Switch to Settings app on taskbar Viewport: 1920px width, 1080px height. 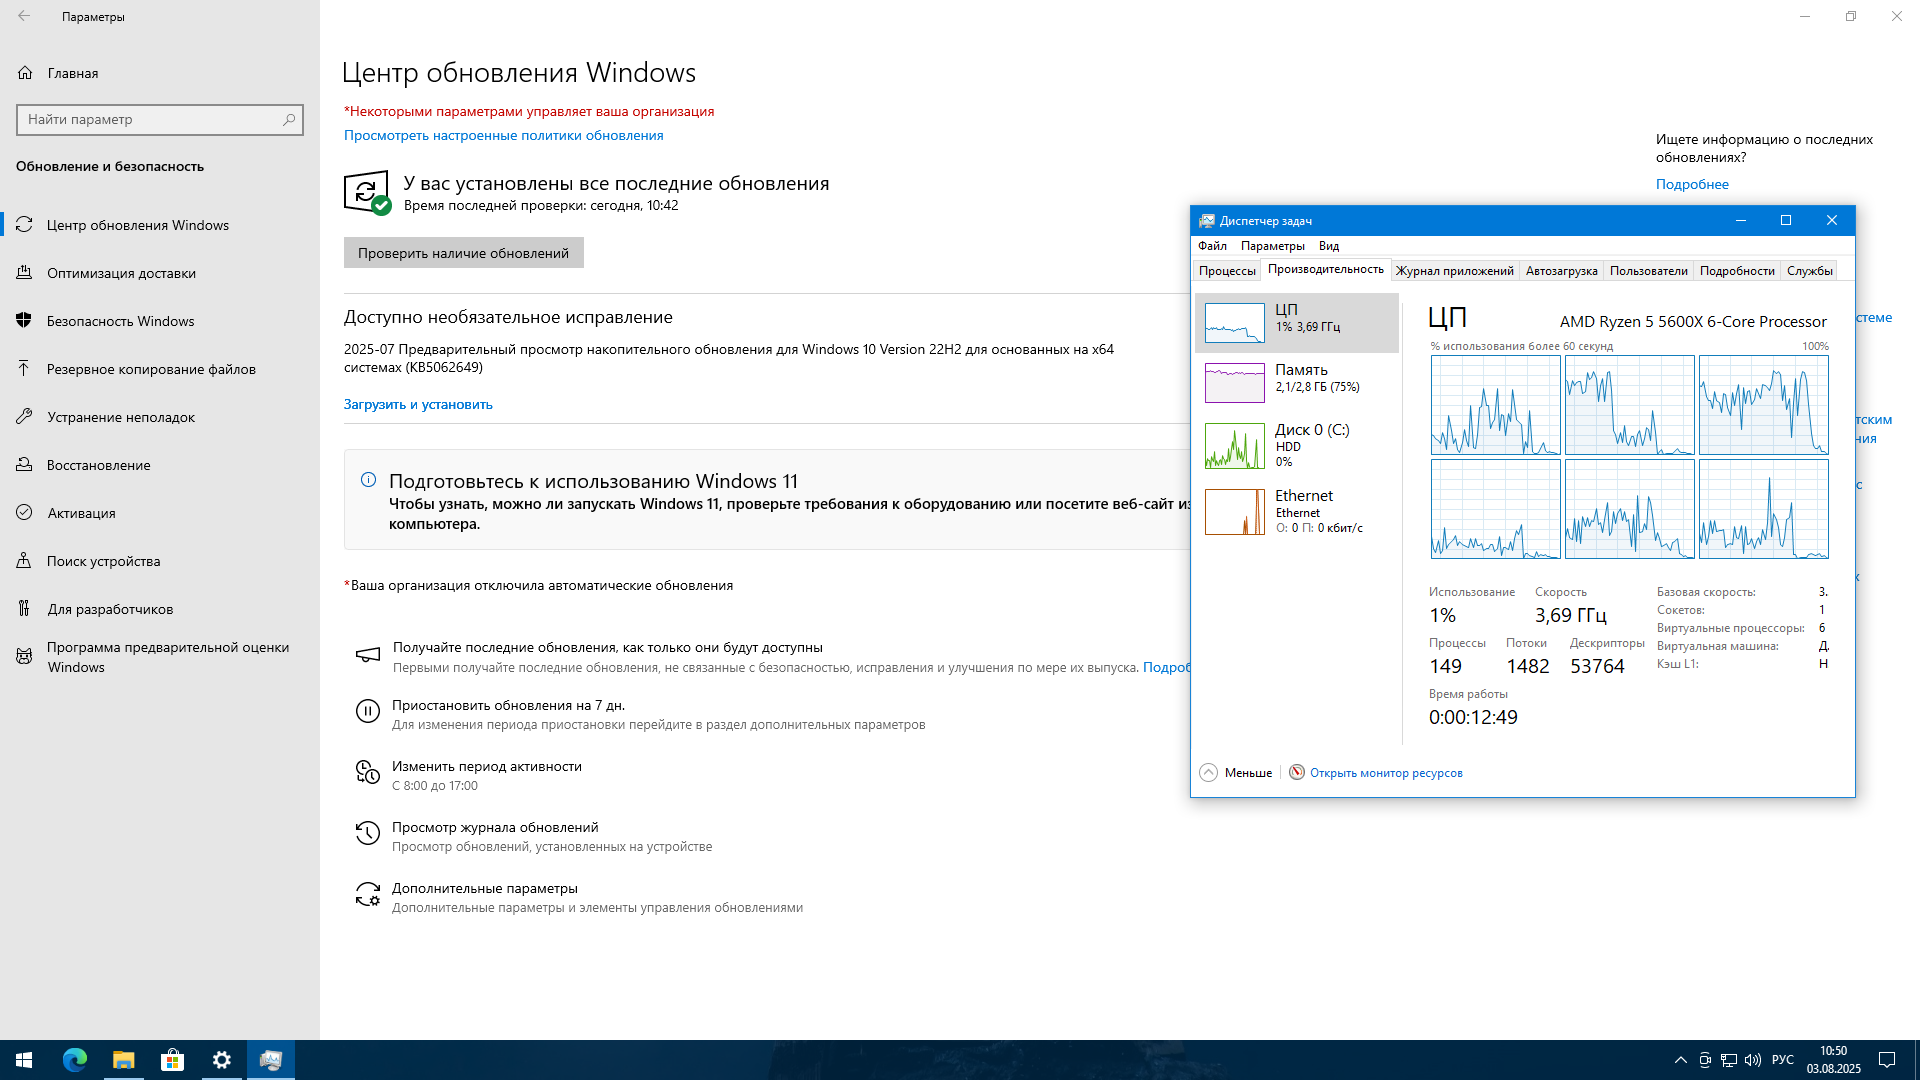(221, 1060)
